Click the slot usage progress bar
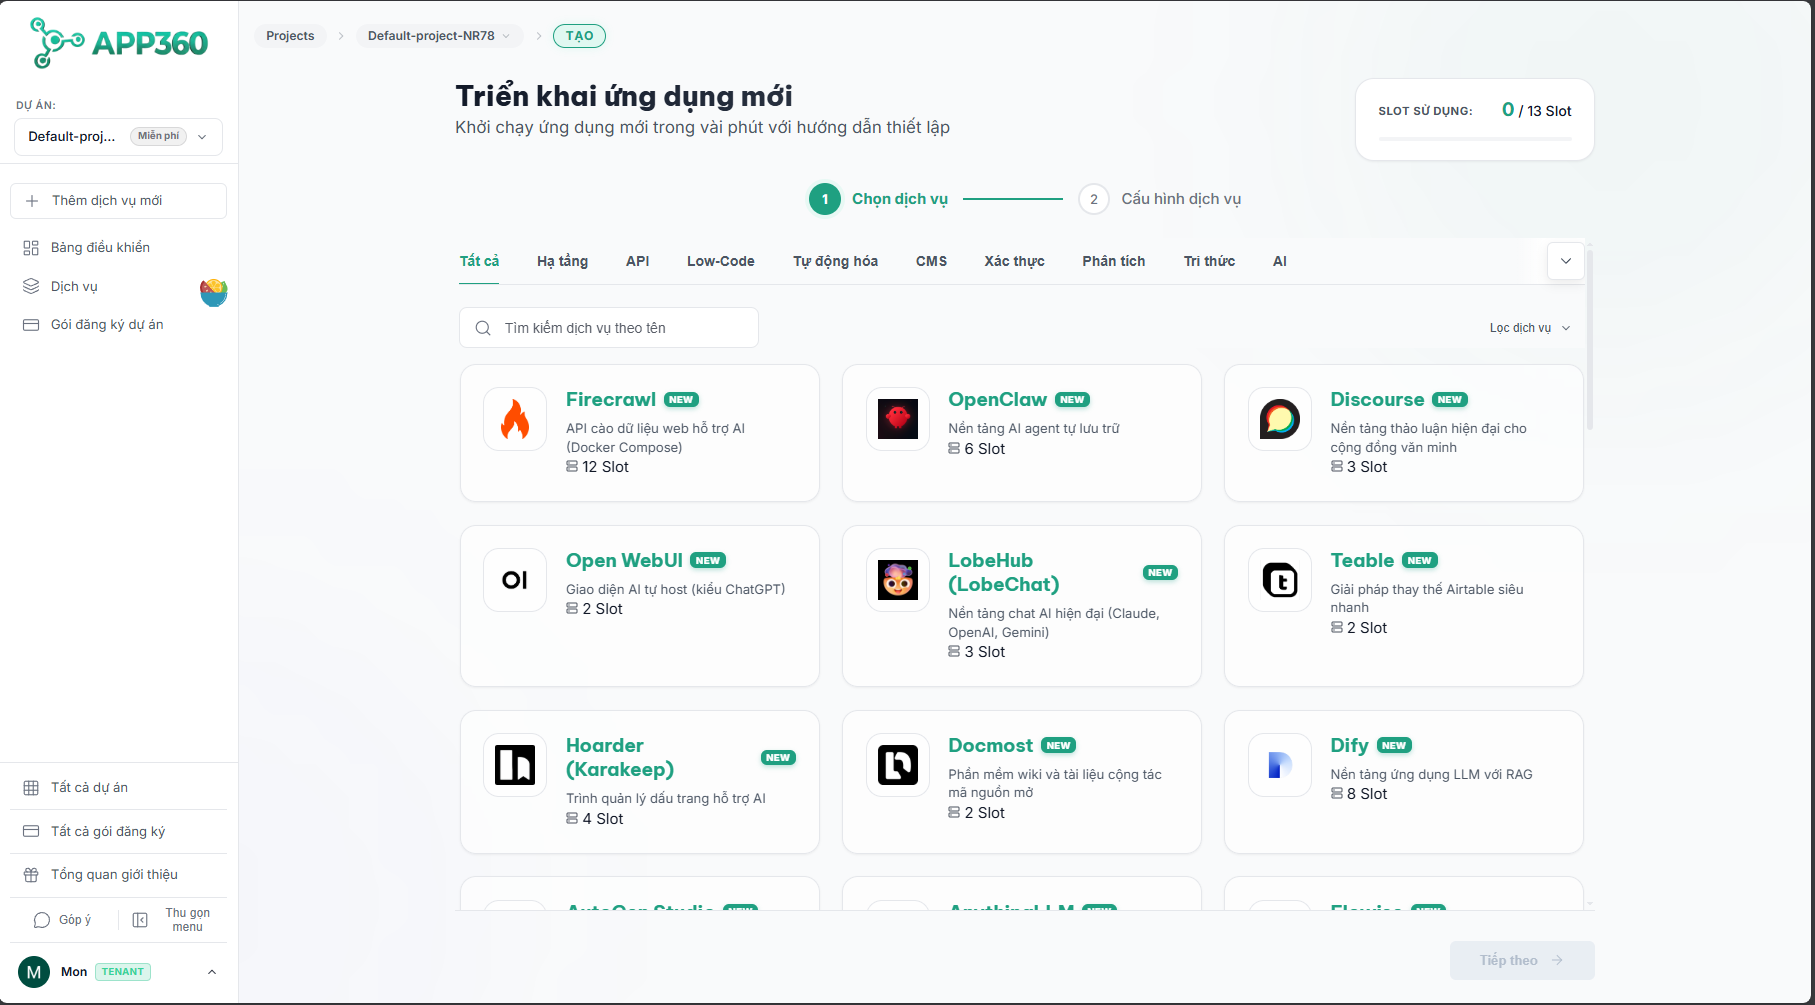Image resolution: width=1815 pixels, height=1005 pixels. [1473, 142]
